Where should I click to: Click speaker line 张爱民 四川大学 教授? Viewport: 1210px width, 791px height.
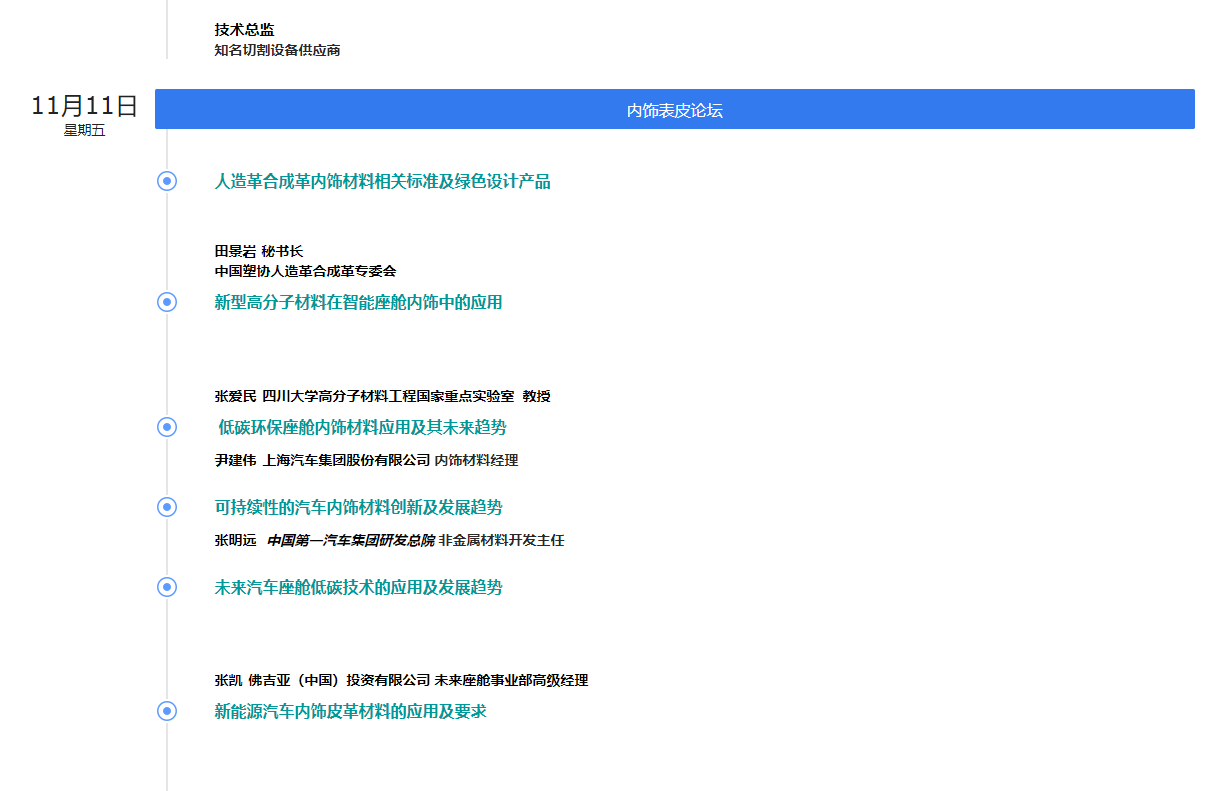pyautogui.click(x=382, y=396)
